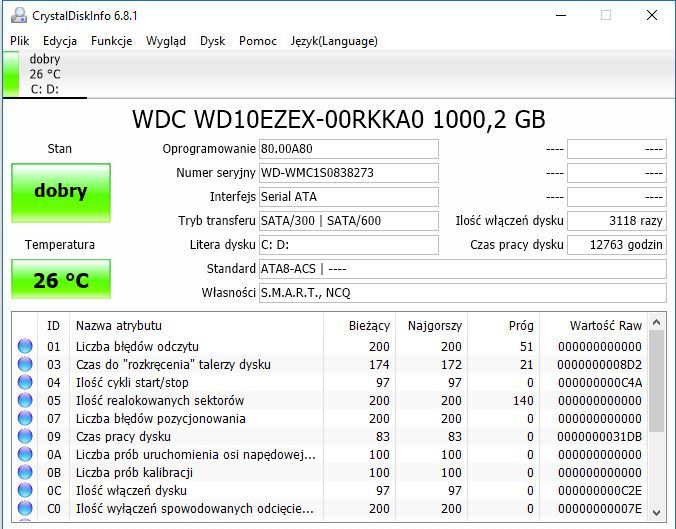This screenshot has width=676, height=529.
Task: Click power-on hours field 12763 godzin
Action: (x=617, y=245)
